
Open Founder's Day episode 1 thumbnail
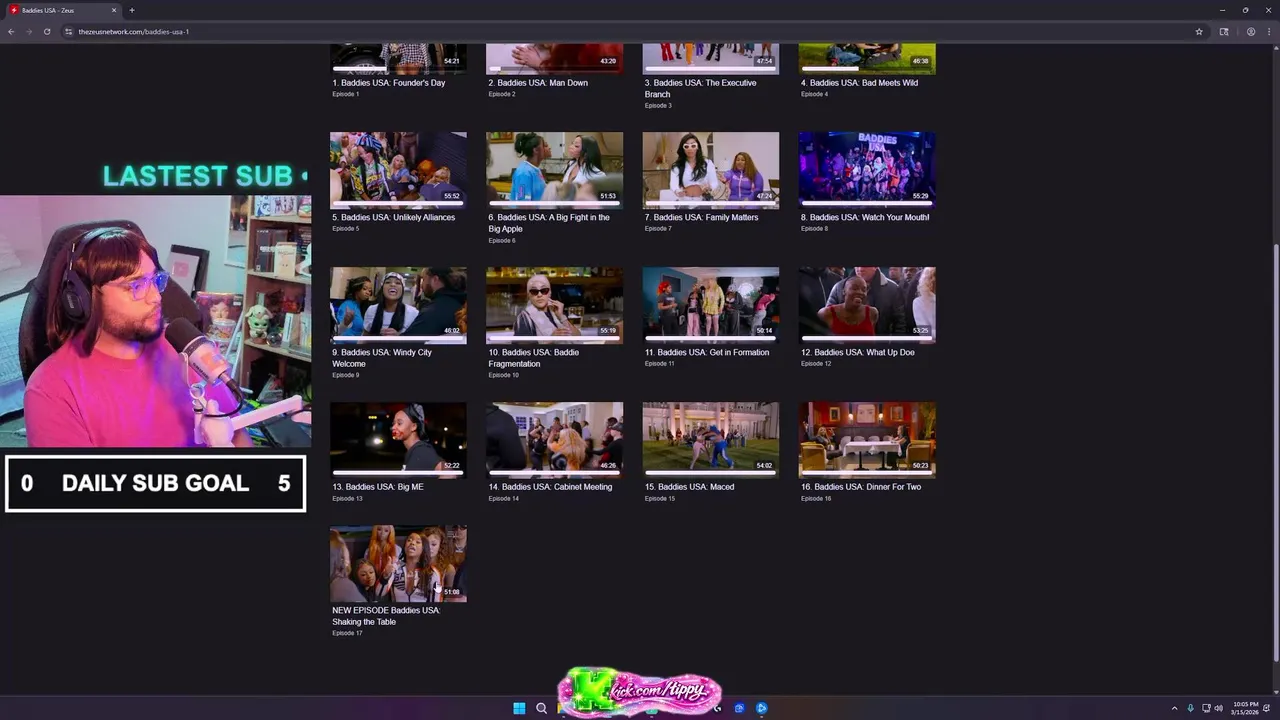[x=398, y=58]
